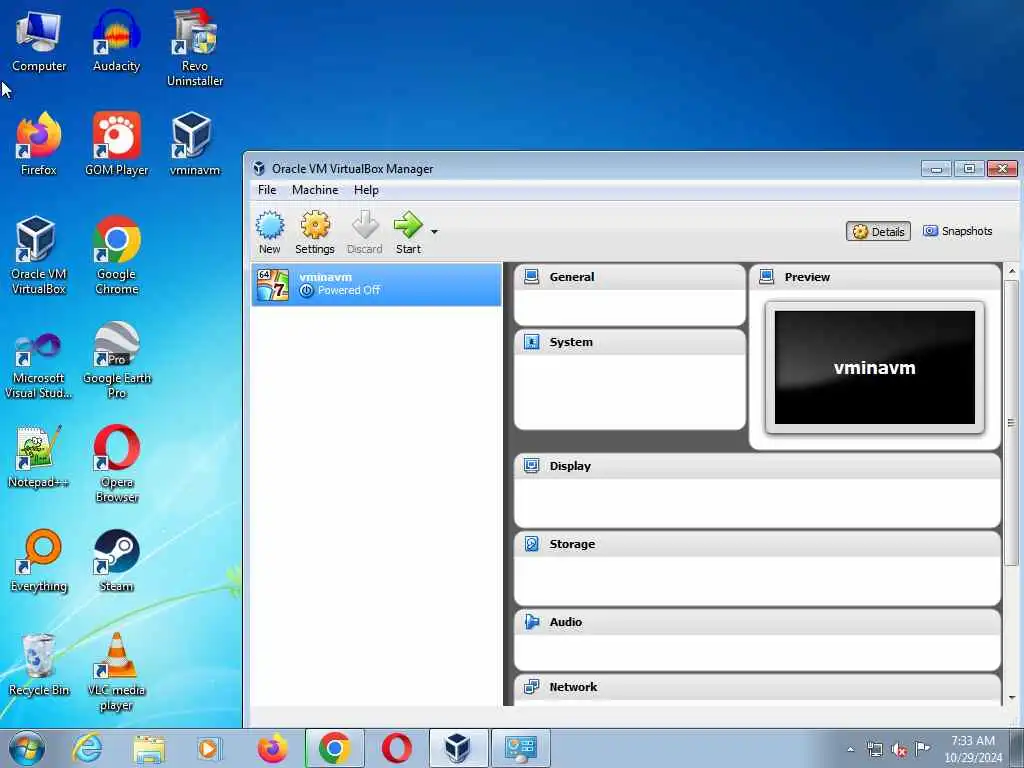Select the Oracle VM VirtualBox desktop shortcut
Screen dimensions: 1024x768
39,256
